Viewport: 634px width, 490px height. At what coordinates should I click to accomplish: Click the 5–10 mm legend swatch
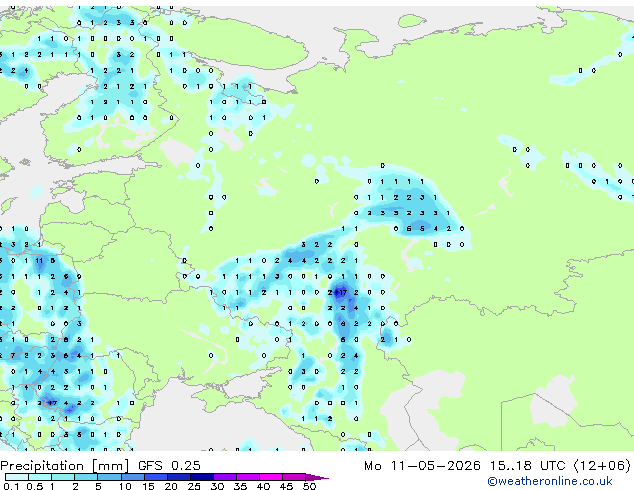click(x=110, y=477)
